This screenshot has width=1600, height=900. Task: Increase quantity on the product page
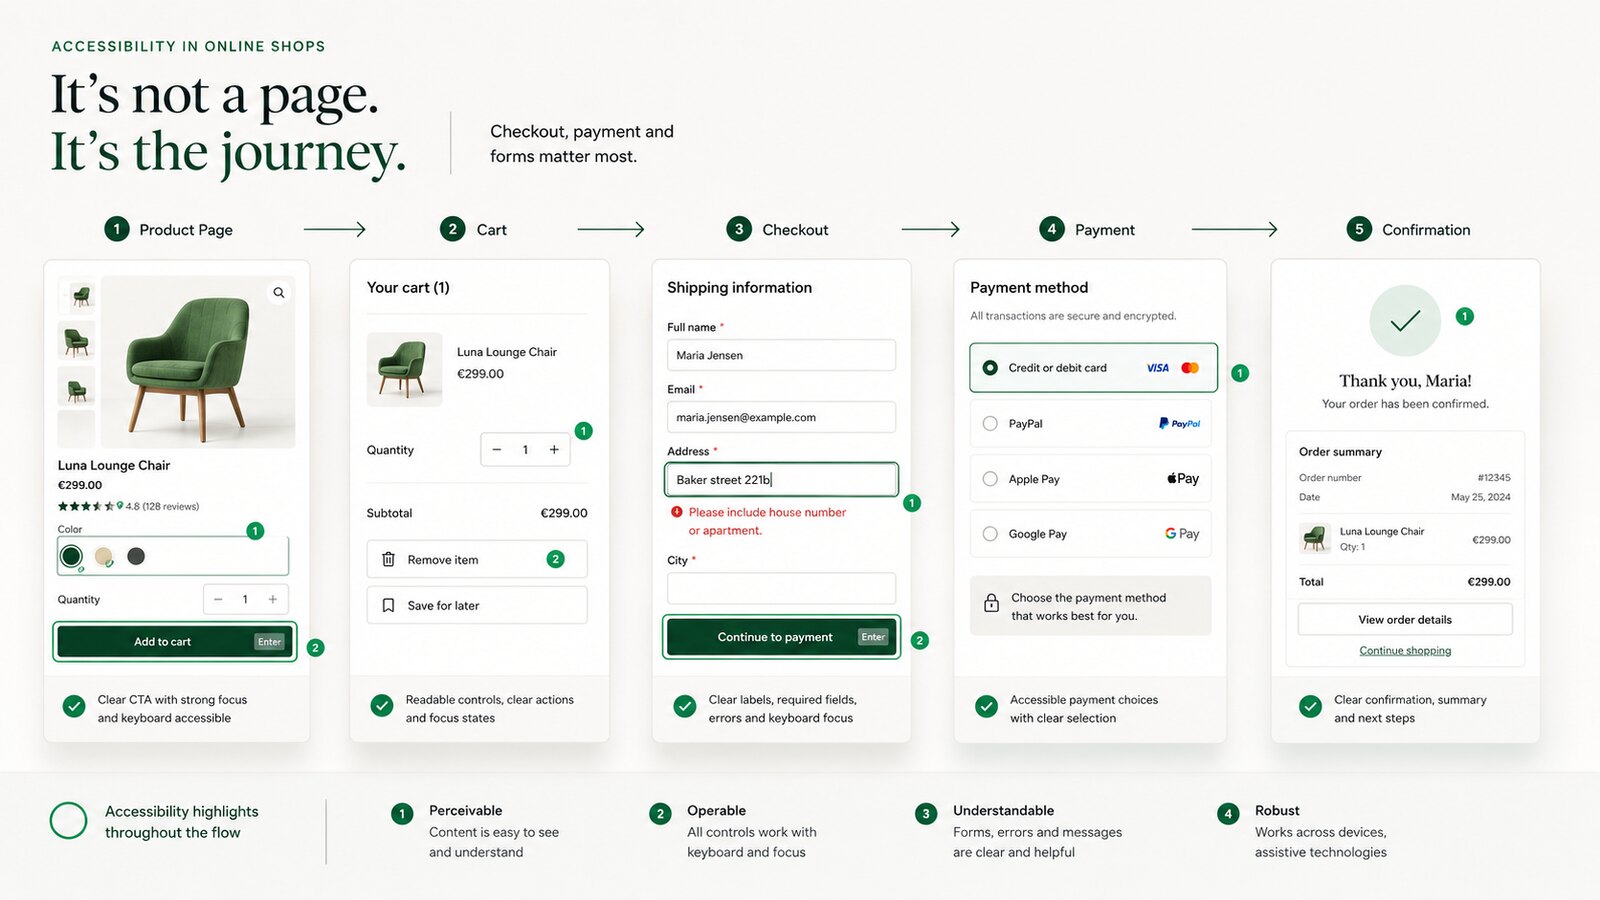click(272, 599)
